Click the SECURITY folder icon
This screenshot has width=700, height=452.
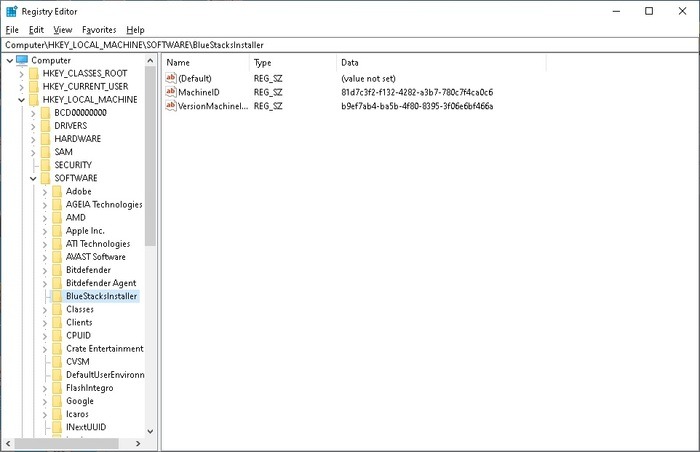(46, 165)
